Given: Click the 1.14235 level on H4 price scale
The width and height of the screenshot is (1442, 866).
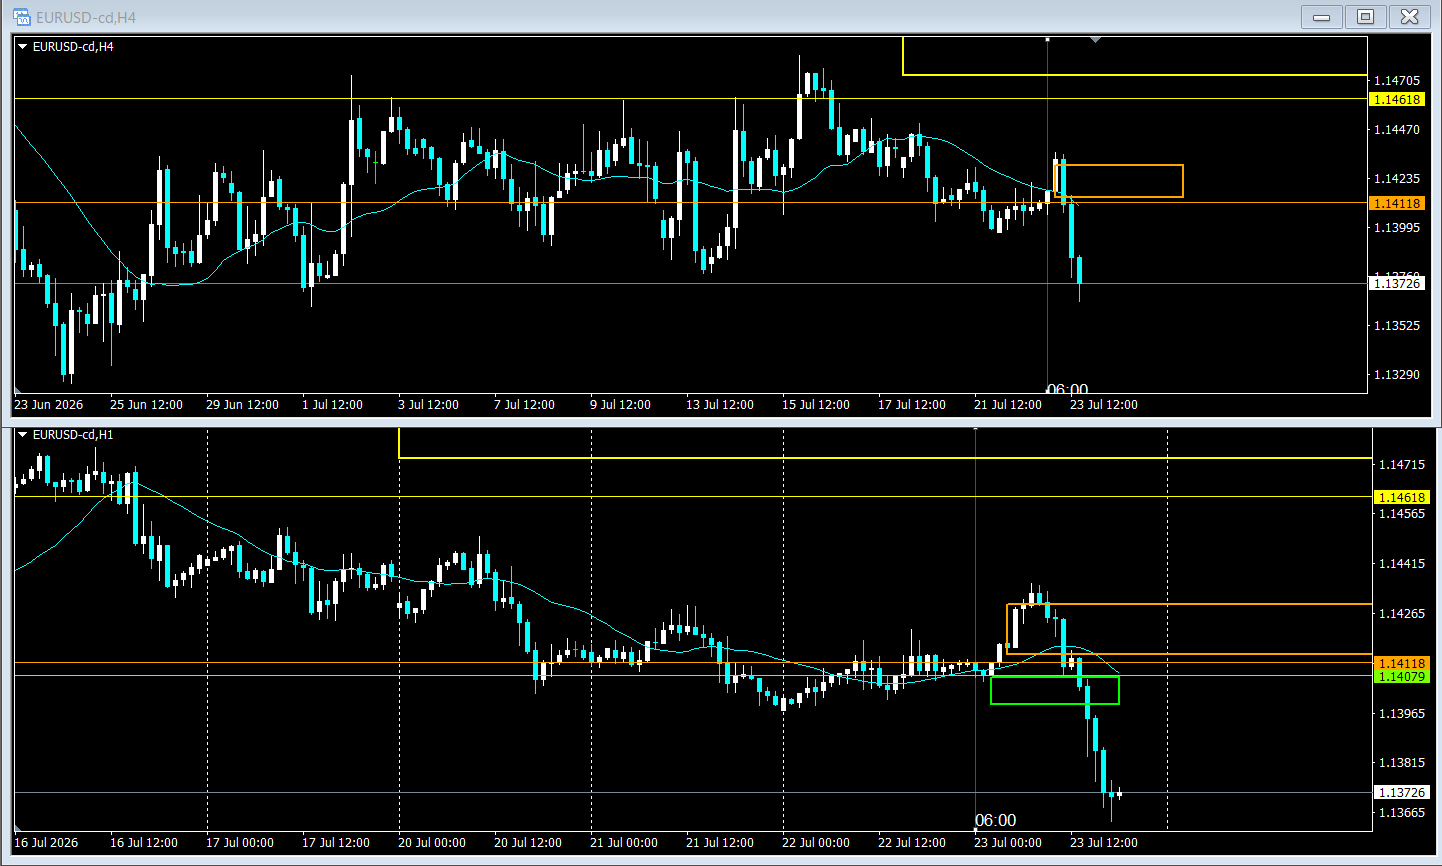Looking at the screenshot, I should click(1397, 179).
